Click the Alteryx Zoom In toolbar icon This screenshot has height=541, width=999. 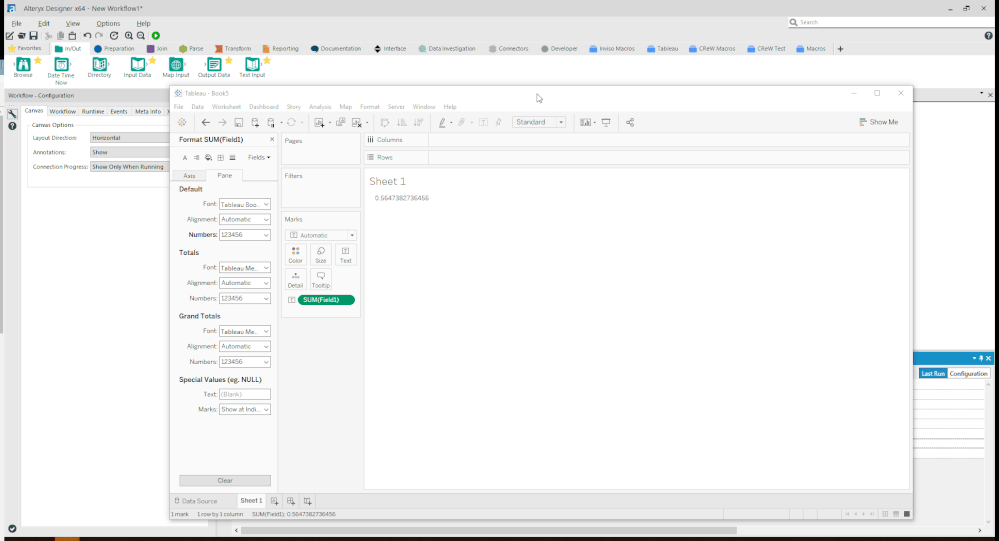click(x=129, y=36)
